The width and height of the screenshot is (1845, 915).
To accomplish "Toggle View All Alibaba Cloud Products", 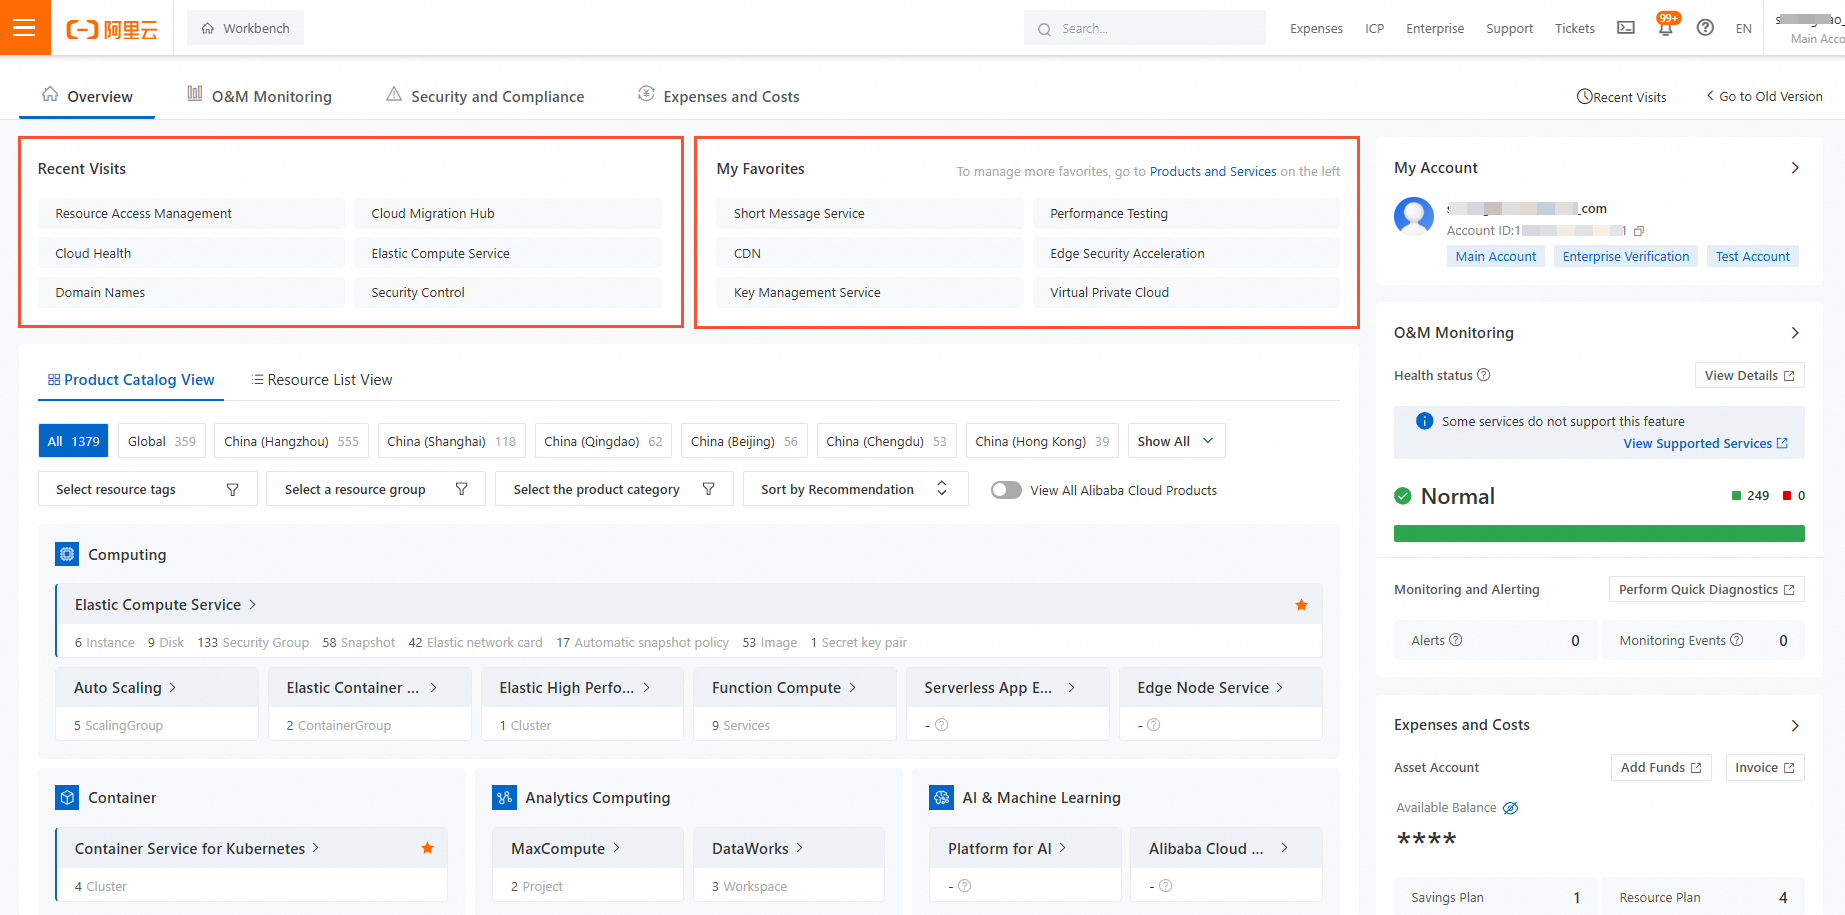I will coord(1006,490).
